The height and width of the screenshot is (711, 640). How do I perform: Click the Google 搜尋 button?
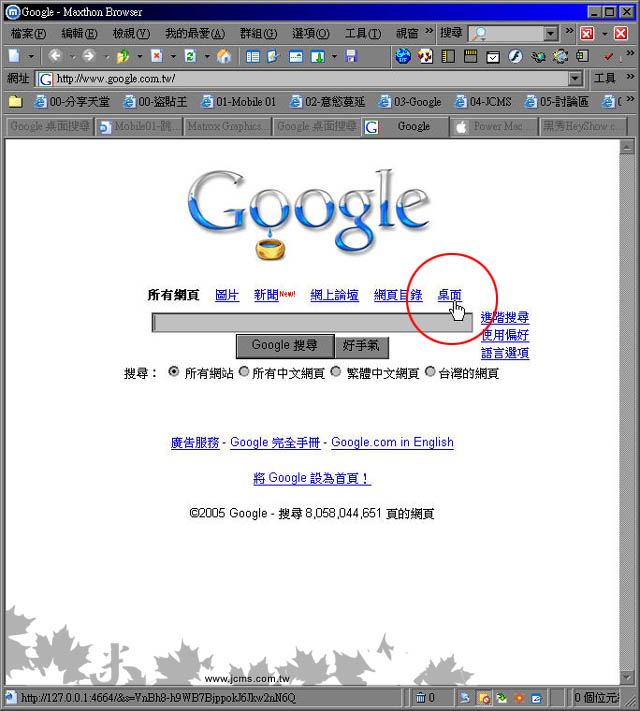pos(285,346)
